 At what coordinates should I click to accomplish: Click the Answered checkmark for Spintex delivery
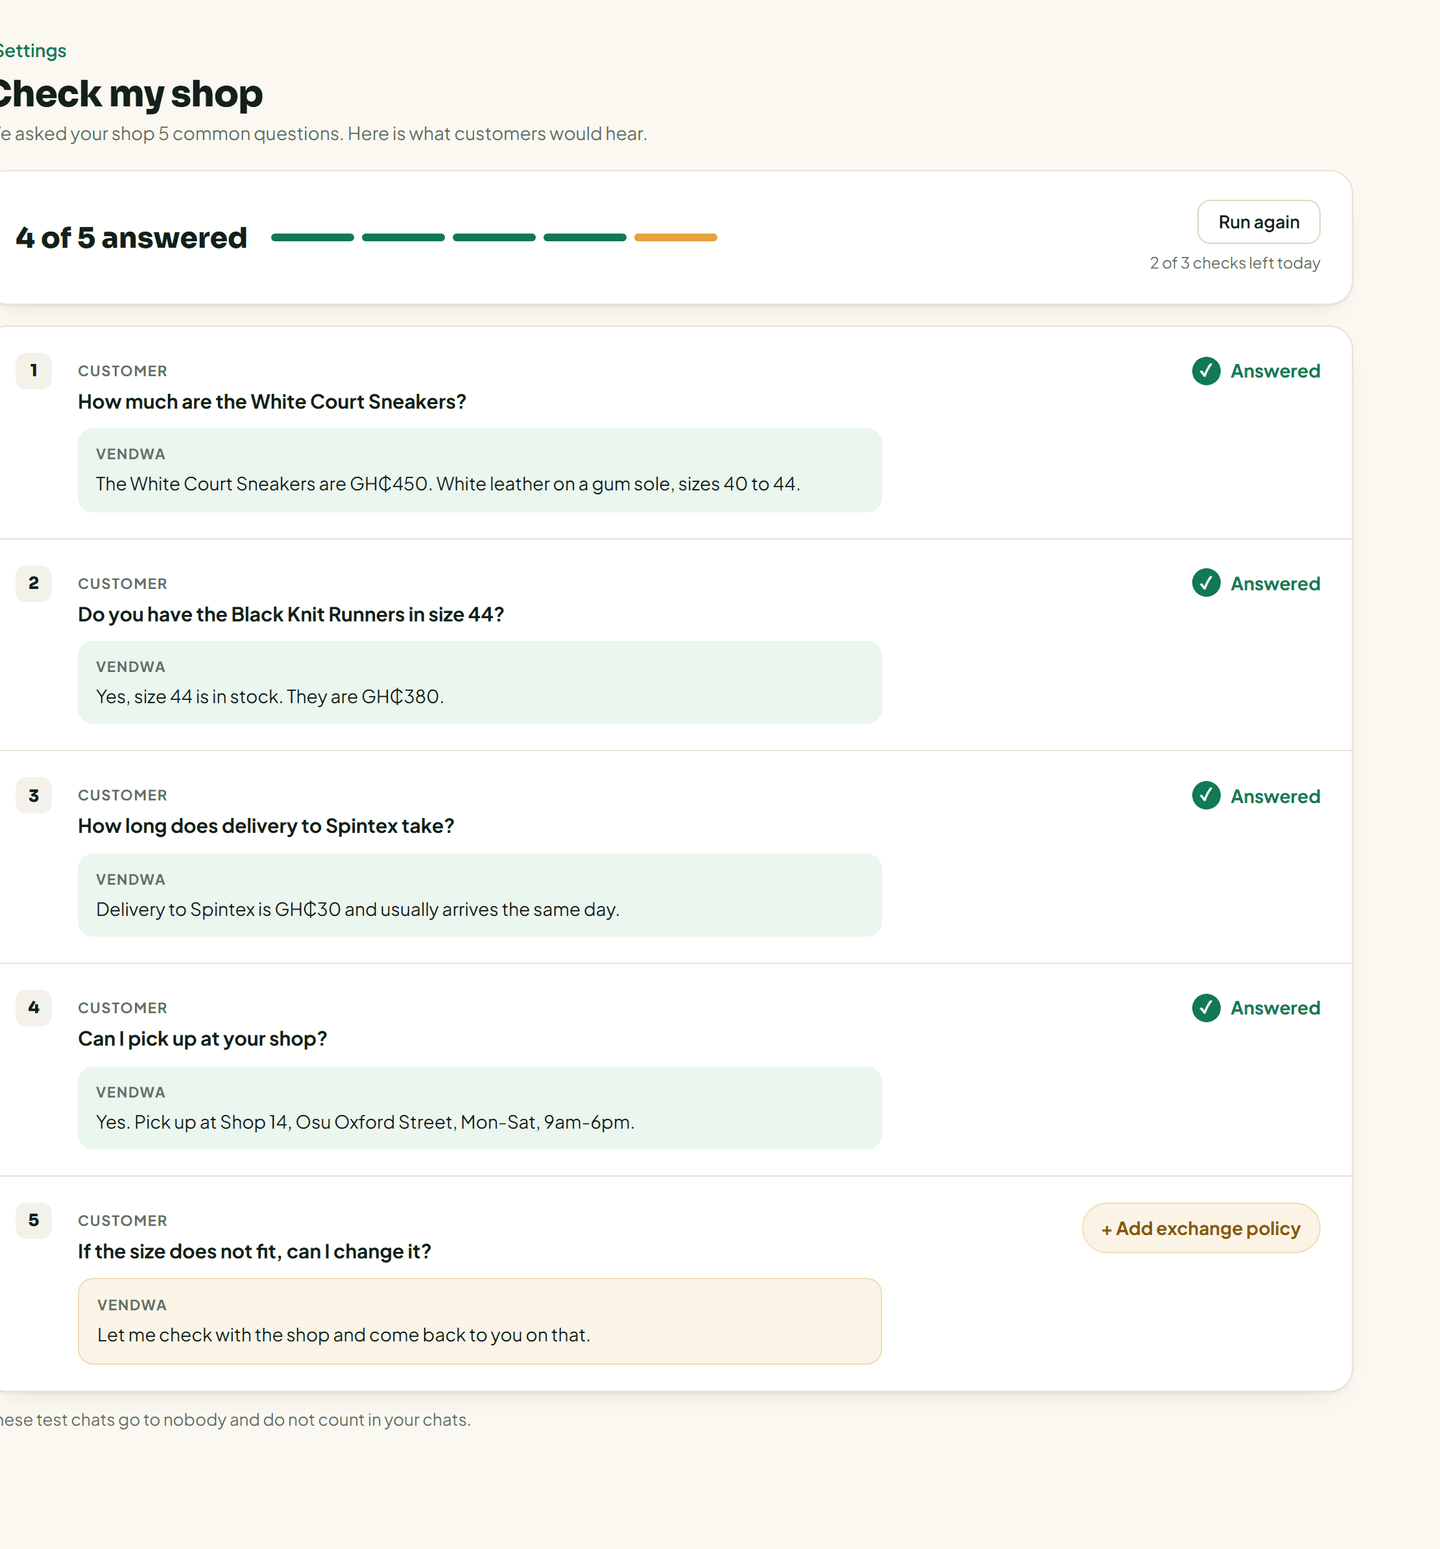point(1206,796)
